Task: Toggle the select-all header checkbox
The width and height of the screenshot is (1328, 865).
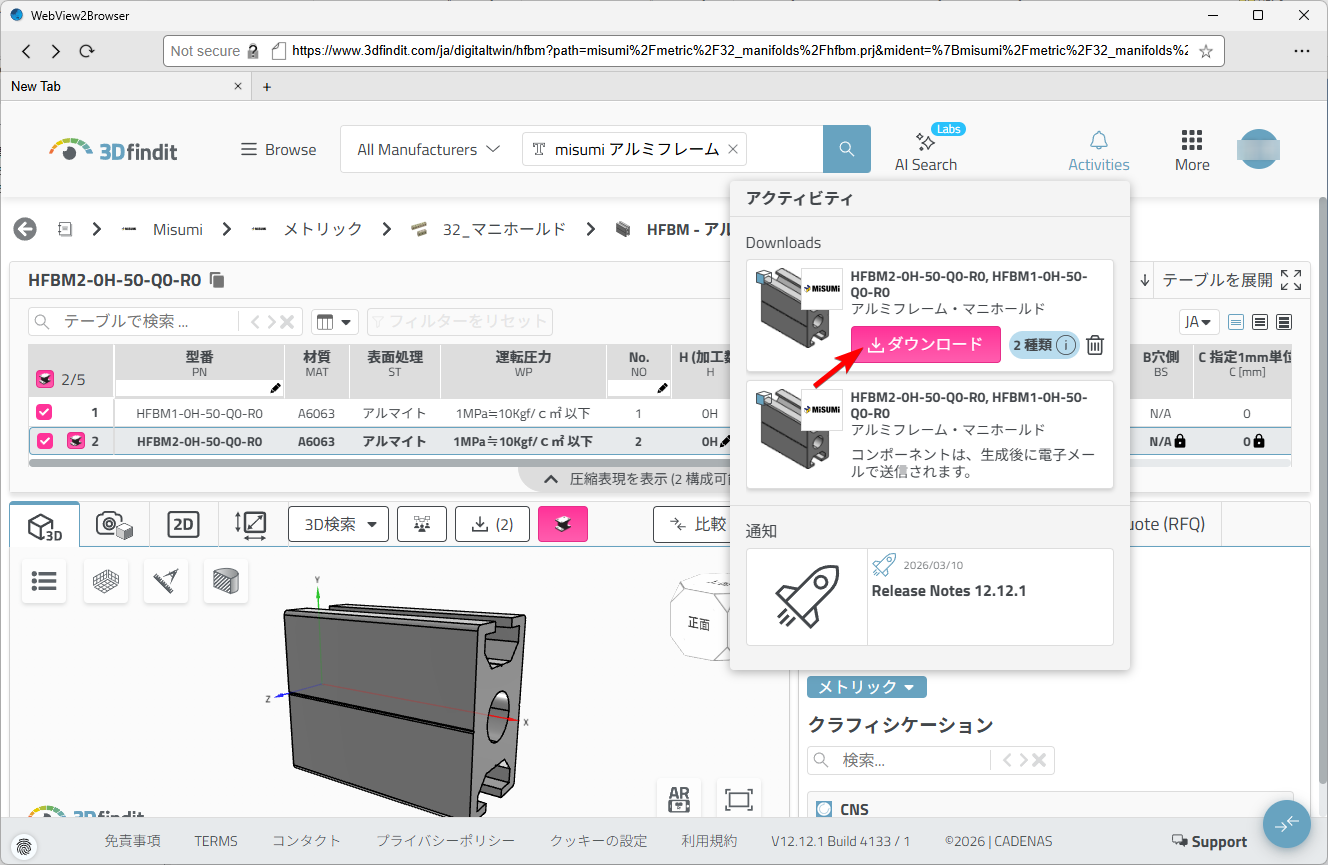Action: (45, 379)
